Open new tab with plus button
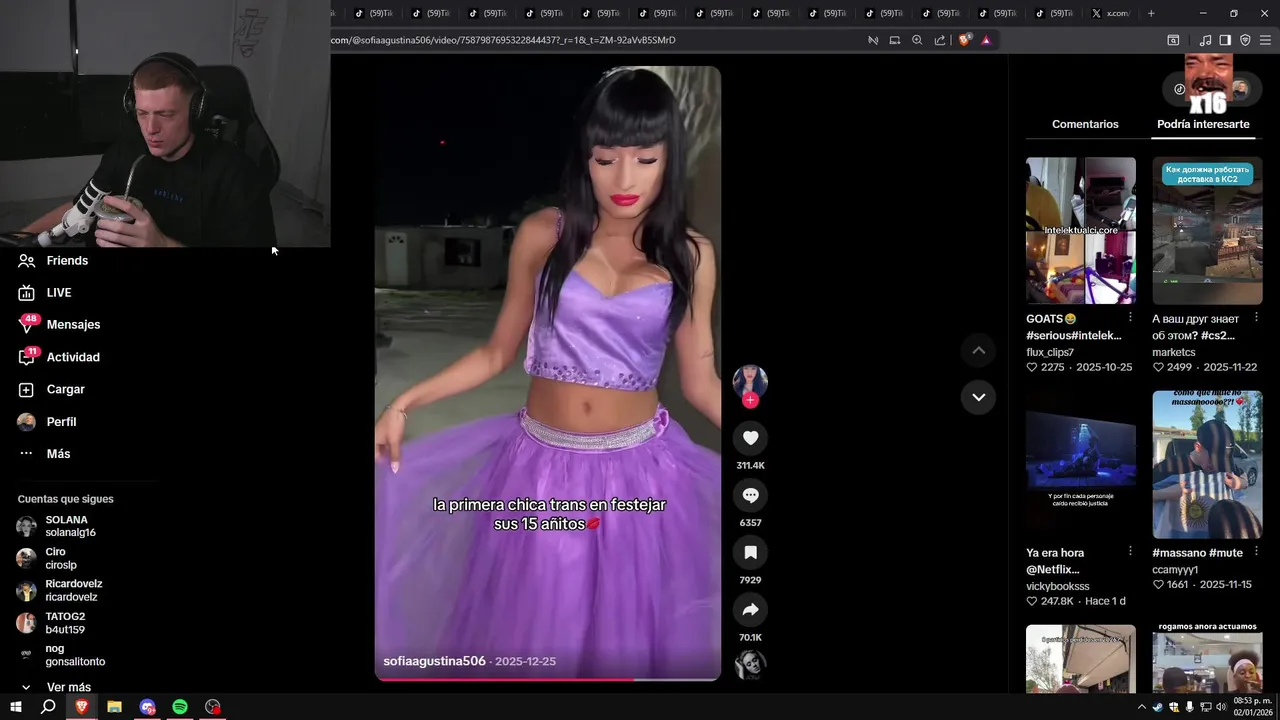The height and width of the screenshot is (720, 1280). [1151, 13]
